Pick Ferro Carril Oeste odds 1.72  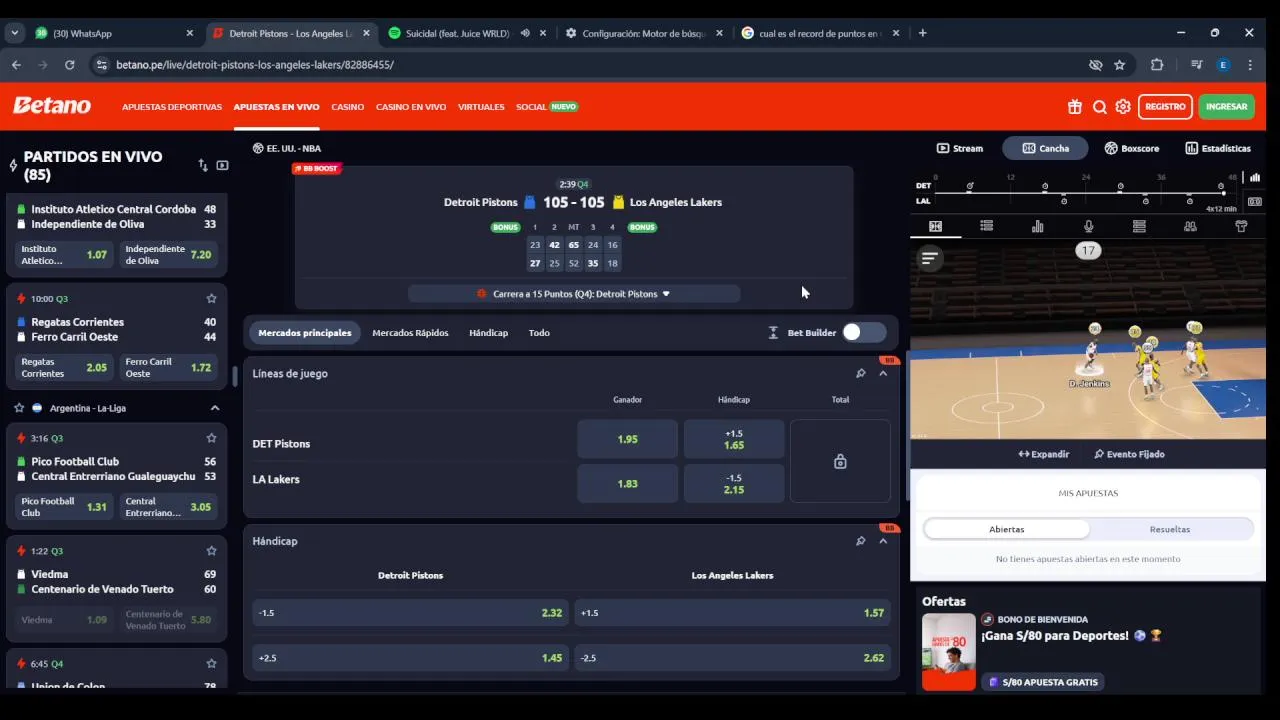point(168,367)
